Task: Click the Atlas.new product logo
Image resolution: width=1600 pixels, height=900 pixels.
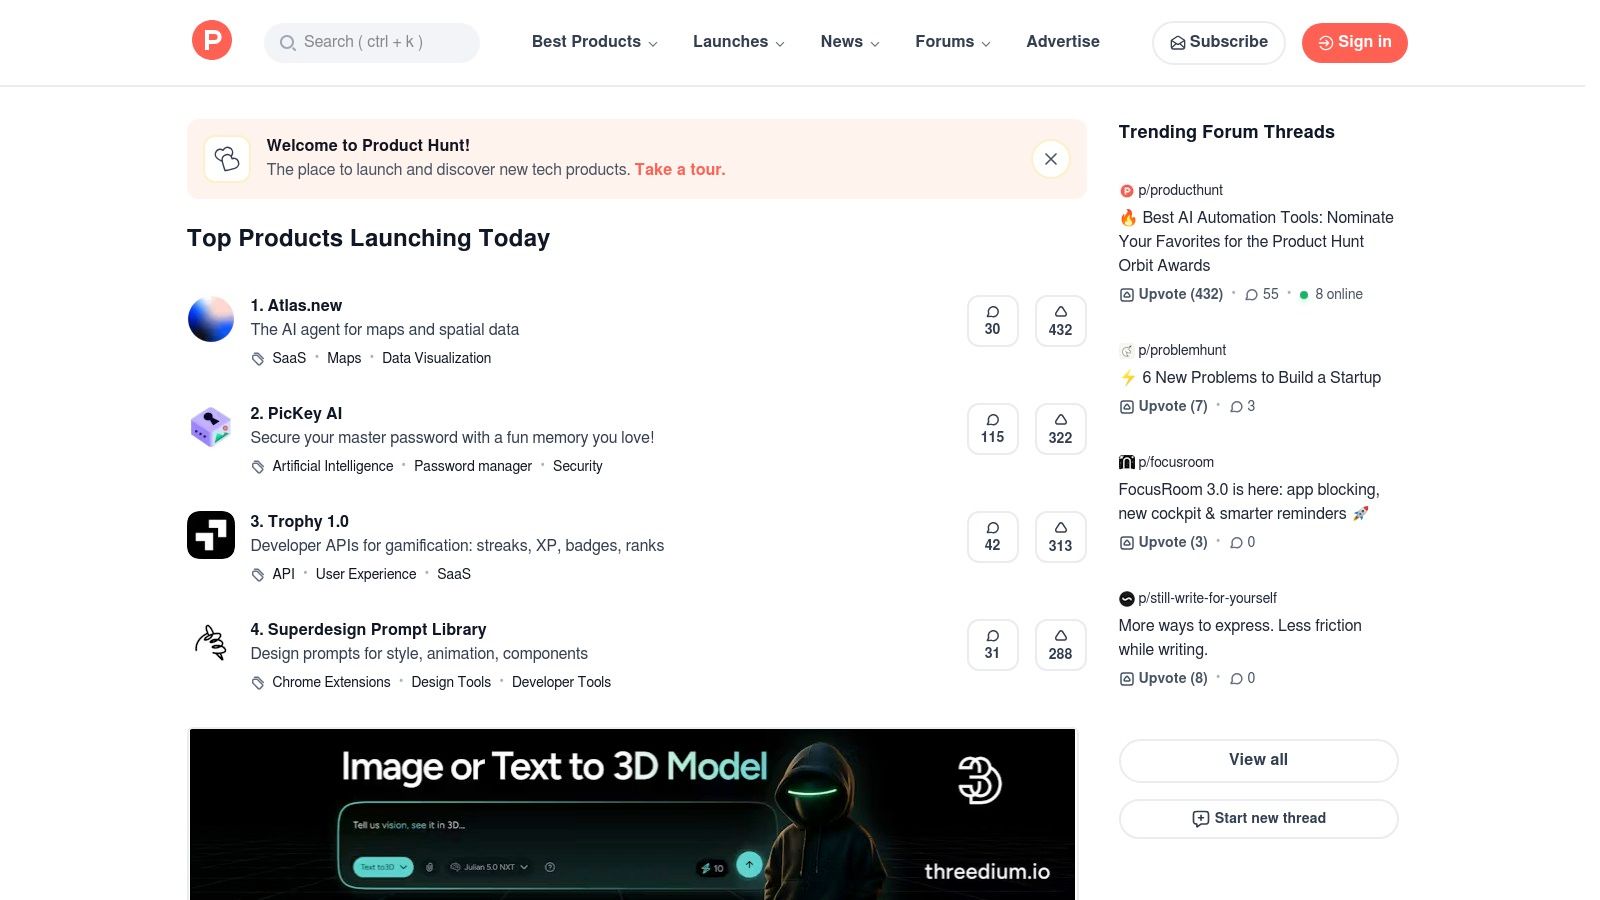Action: 210,319
